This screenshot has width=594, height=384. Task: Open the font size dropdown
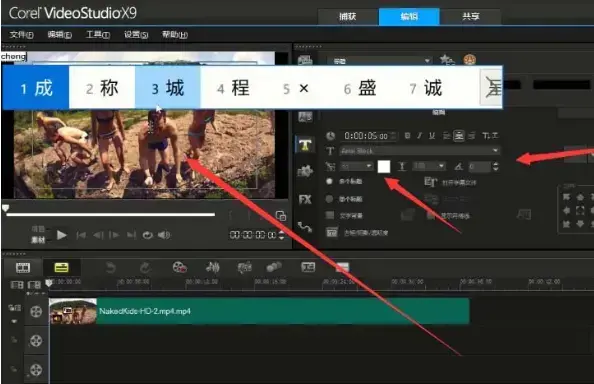[x=357, y=166]
